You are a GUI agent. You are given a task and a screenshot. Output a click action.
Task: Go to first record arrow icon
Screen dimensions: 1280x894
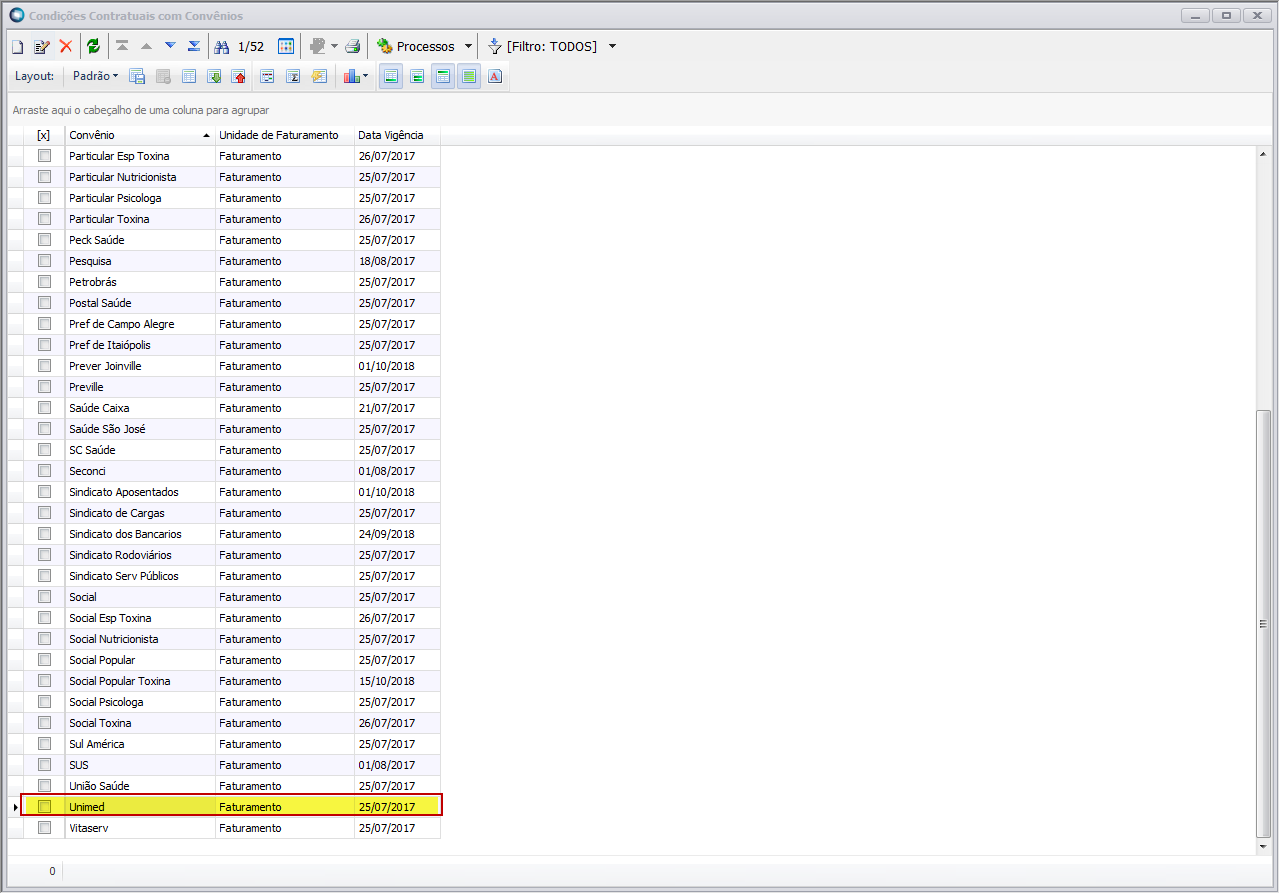click(x=122, y=46)
